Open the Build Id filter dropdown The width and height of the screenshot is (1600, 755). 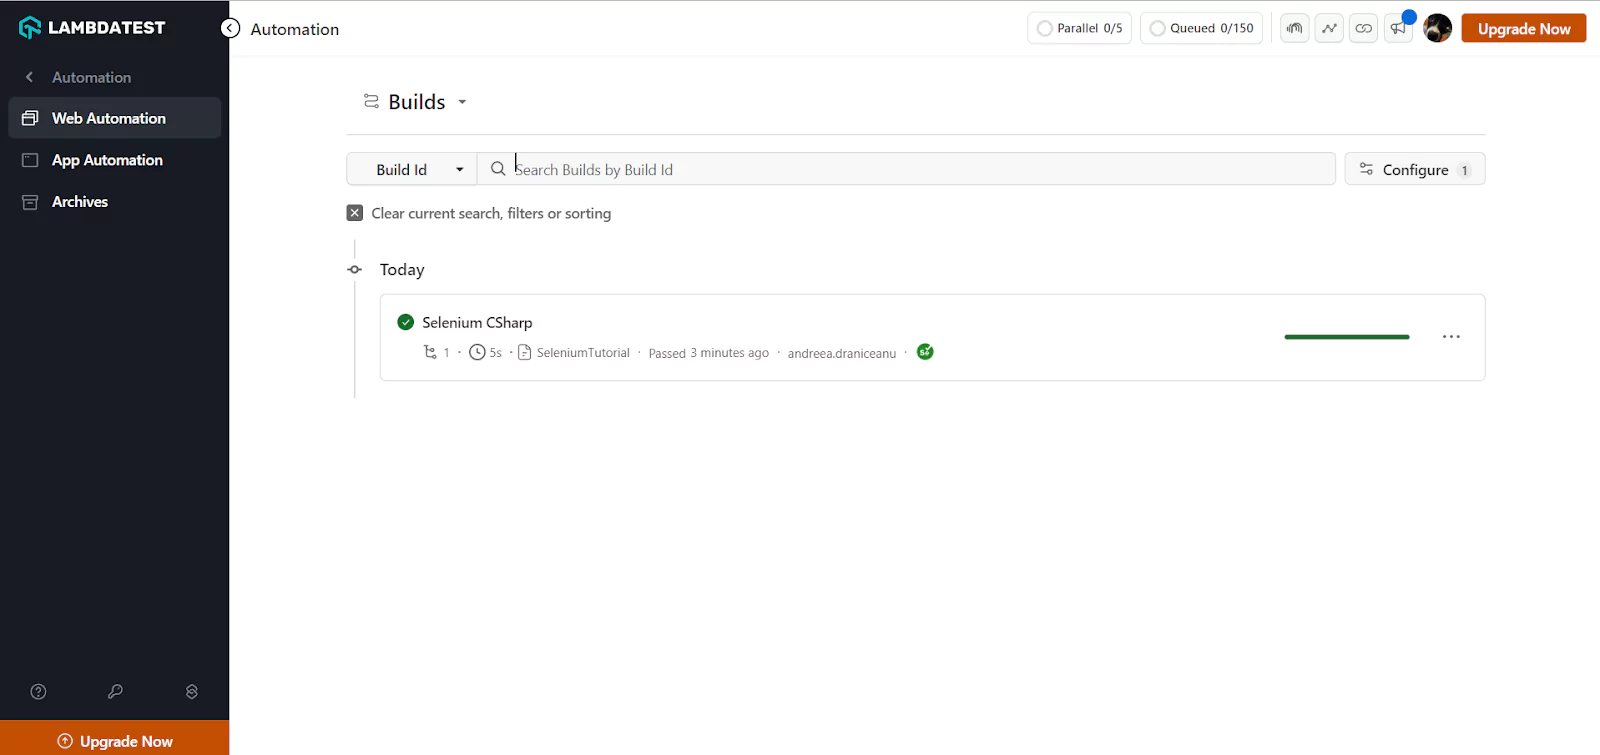click(x=412, y=169)
